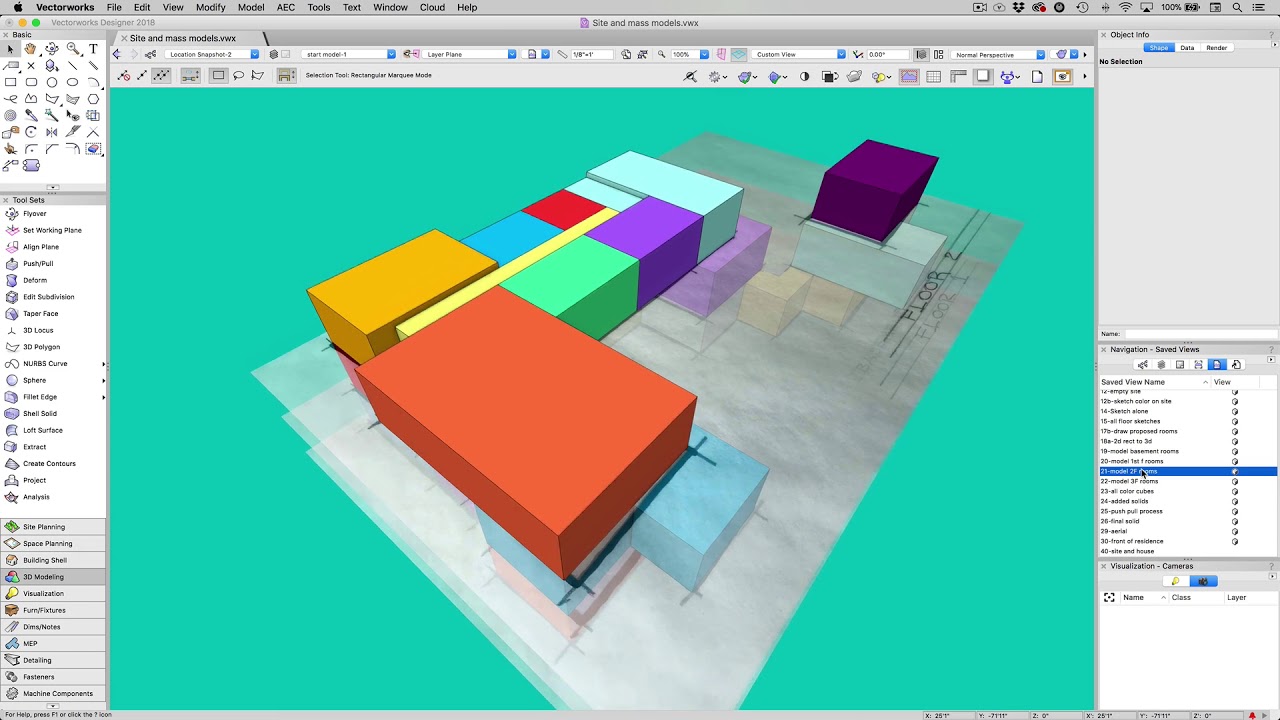The image size is (1280, 720).
Task: Set zoom percentage in the 100% field
Action: click(681, 54)
